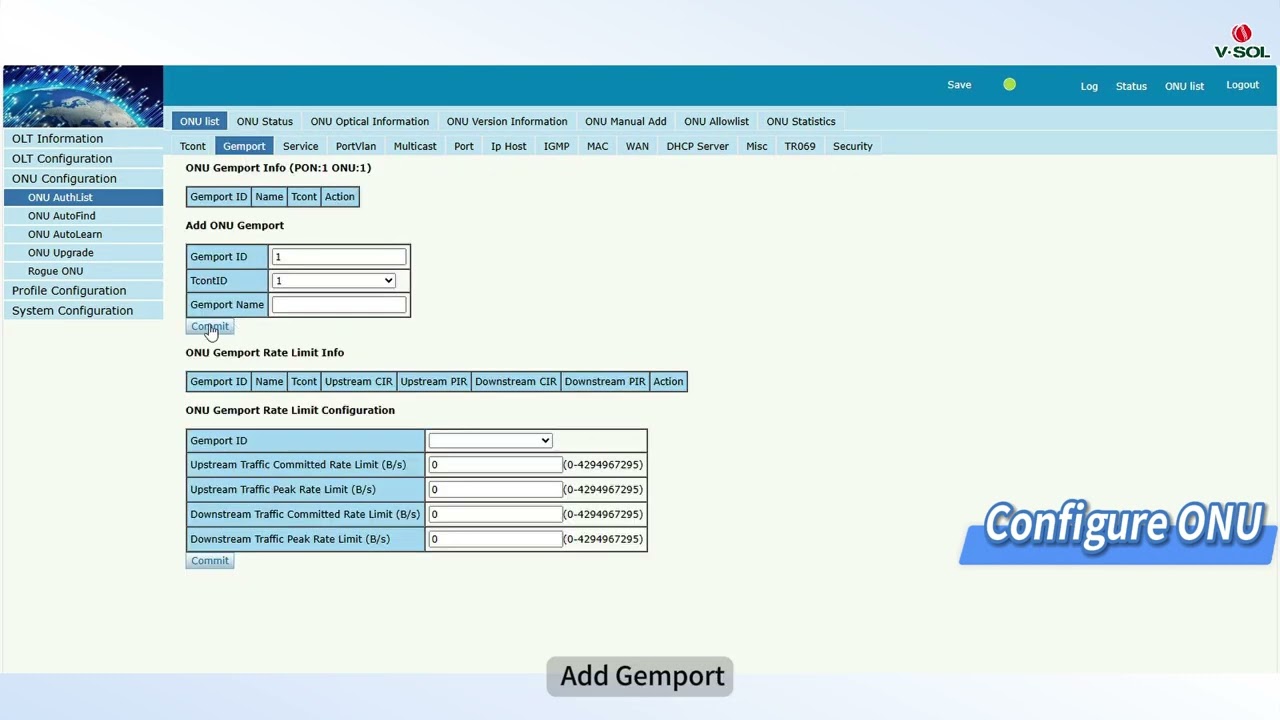The width and height of the screenshot is (1280, 720).
Task: Focus Downstream Traffic Peak Rate Limit field
Action: click(x=495, y=539)
